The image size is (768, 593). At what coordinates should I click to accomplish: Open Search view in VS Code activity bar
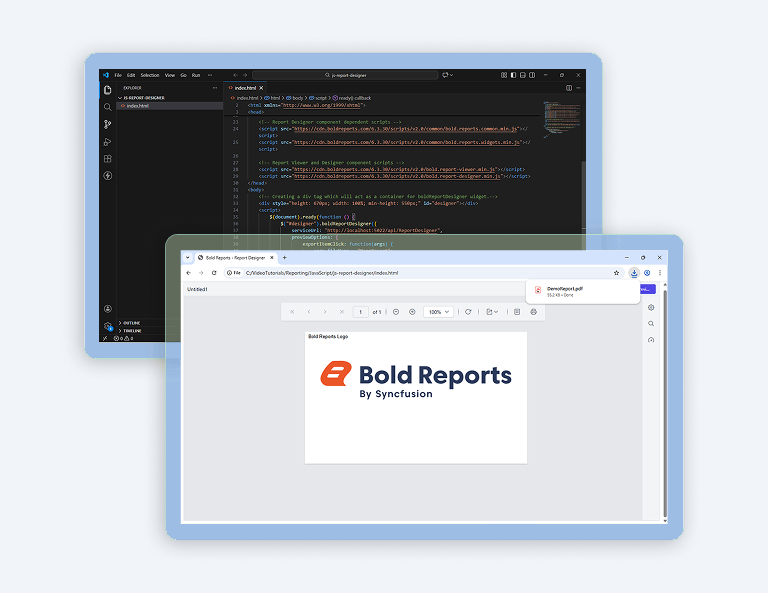click(x=108, y=107)
